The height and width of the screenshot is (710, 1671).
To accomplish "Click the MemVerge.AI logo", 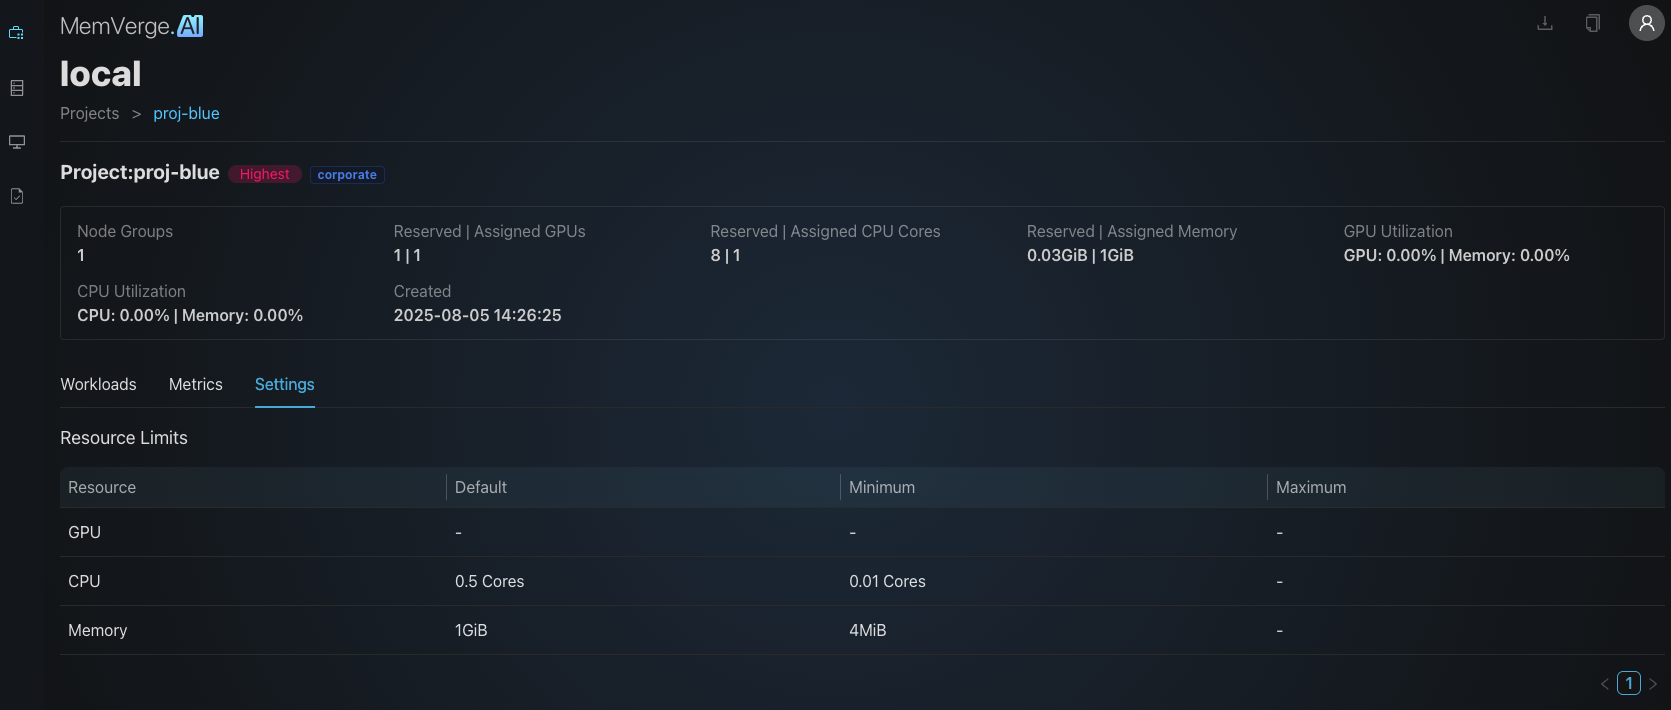I will tap(131, 26).
